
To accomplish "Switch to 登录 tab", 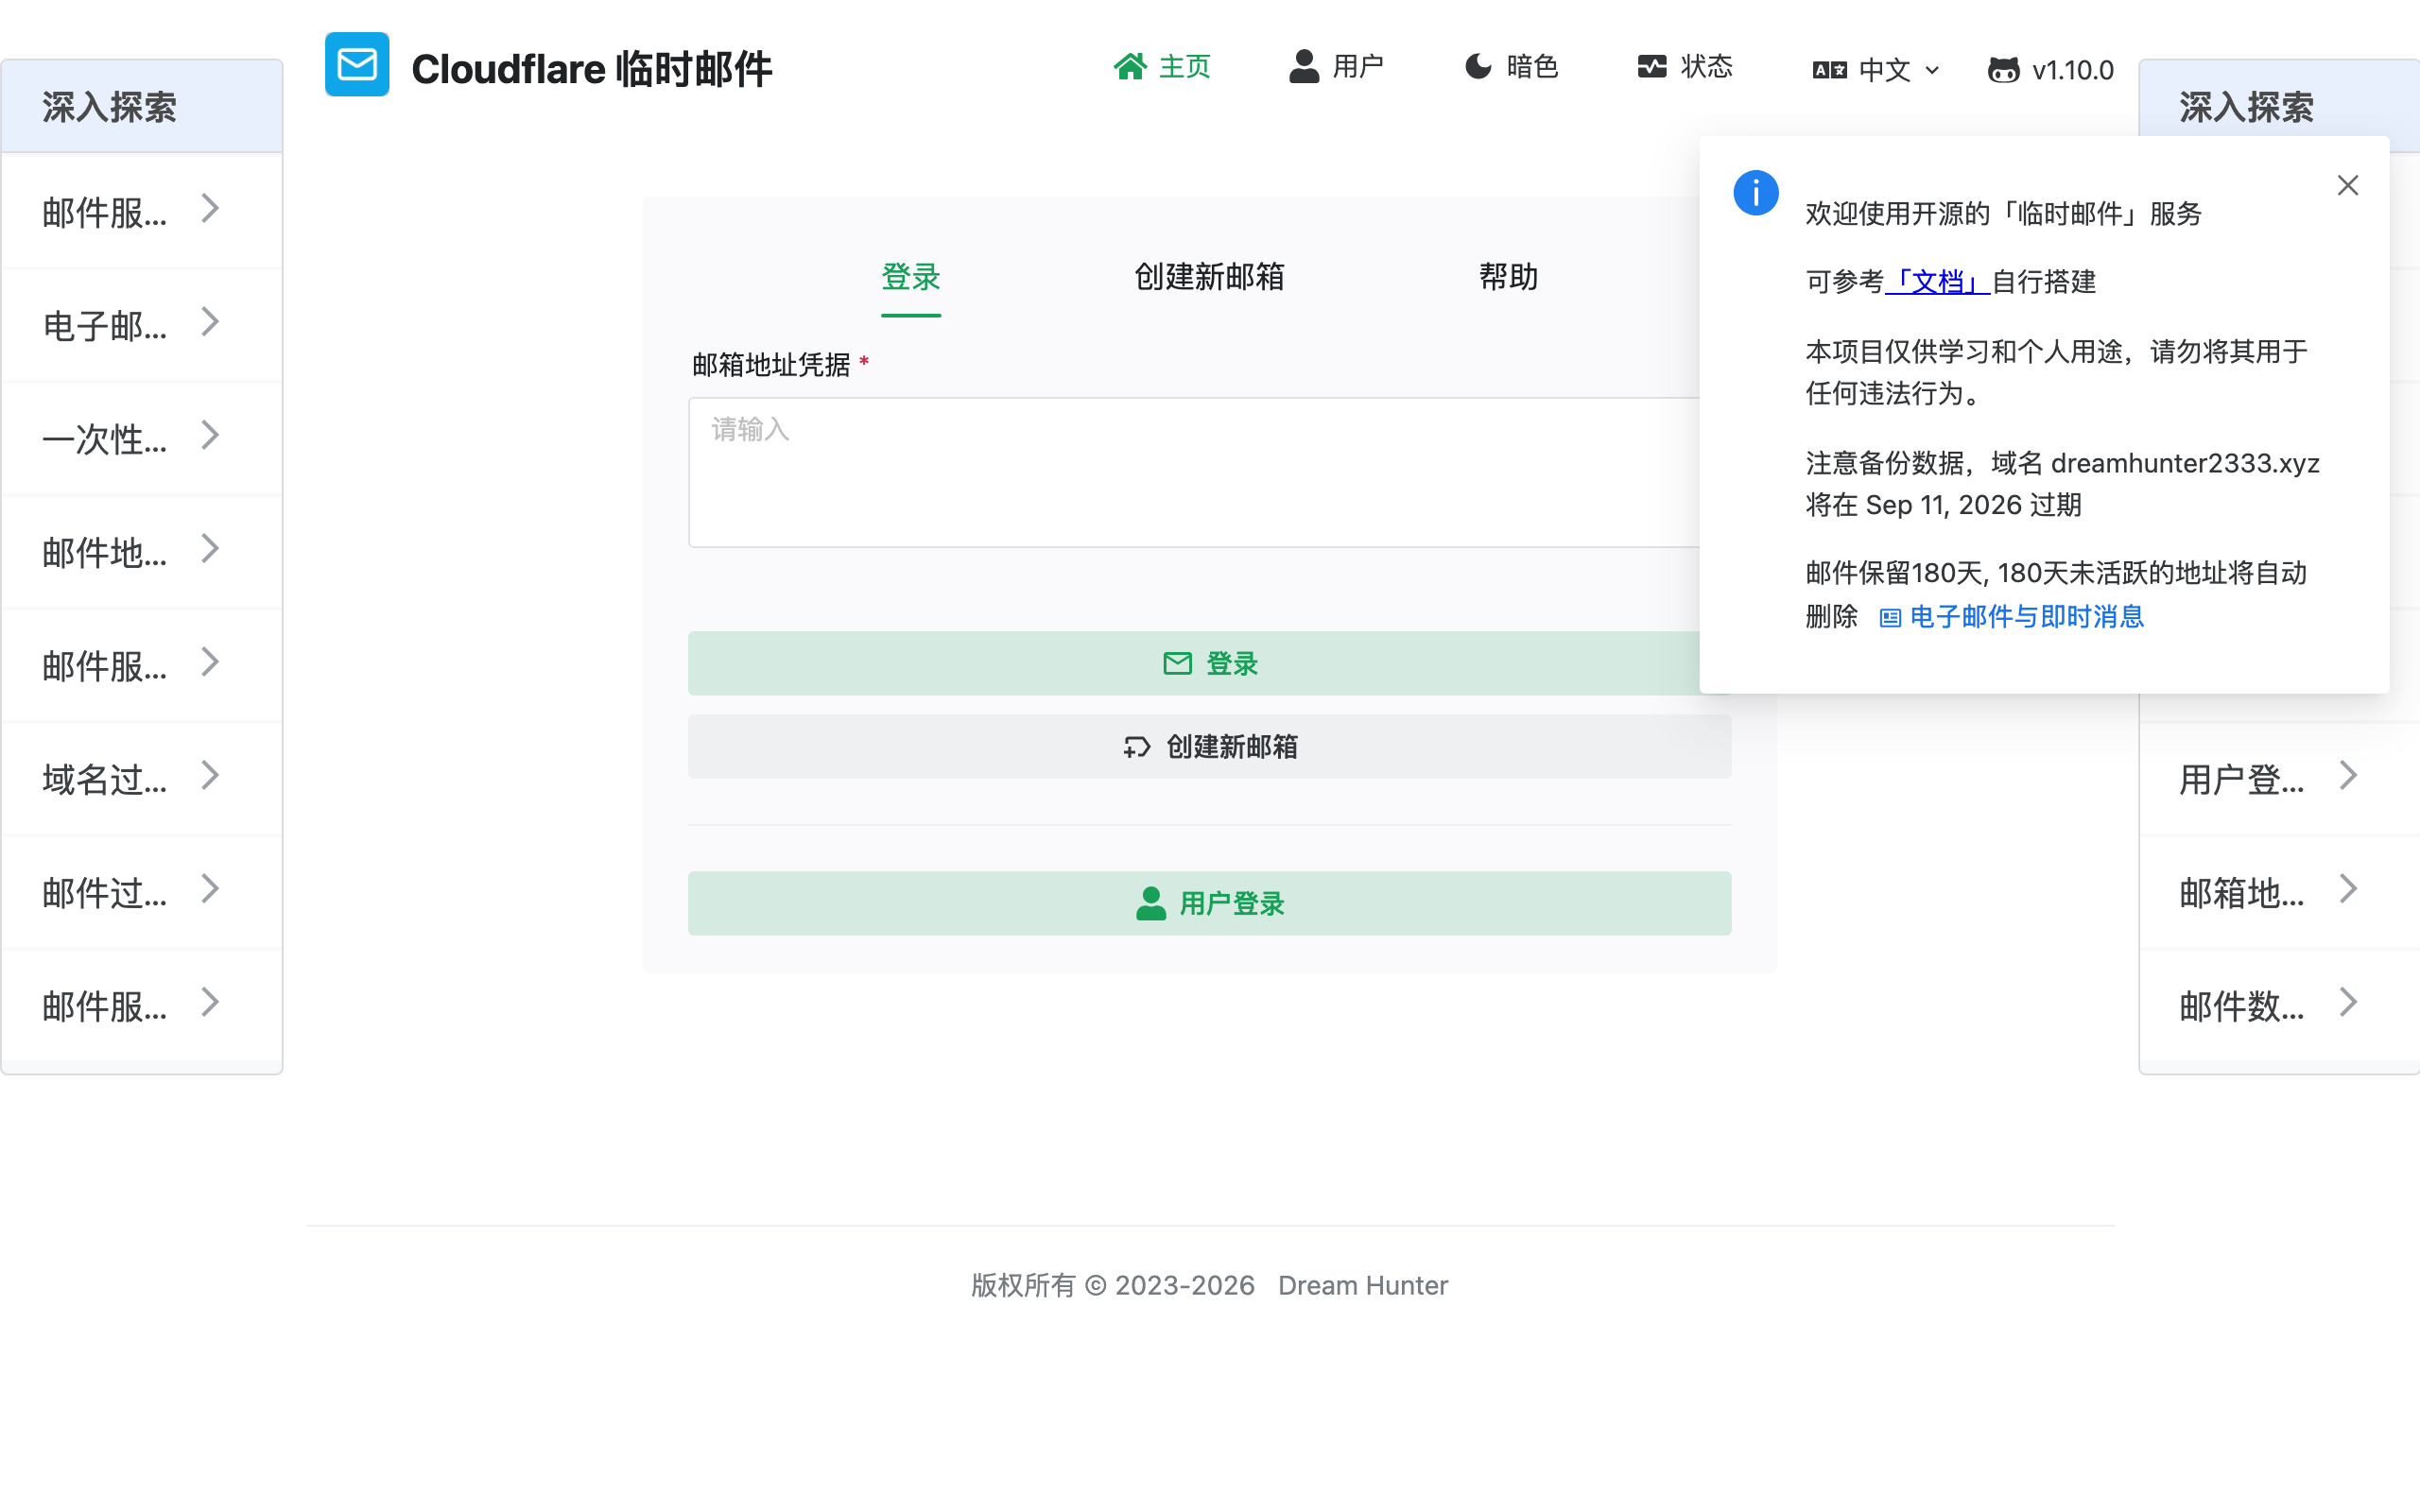I will point(910,277).
